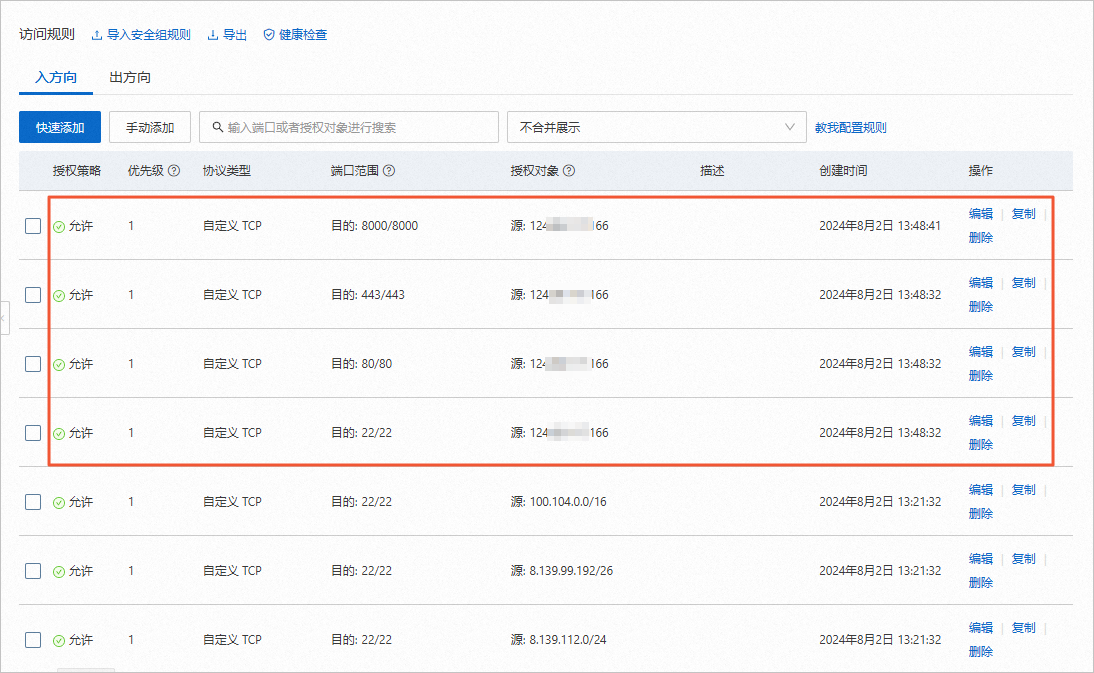Click the search magnifier icon
This screenshot has width=1094, height=673.
pos(218,128)
